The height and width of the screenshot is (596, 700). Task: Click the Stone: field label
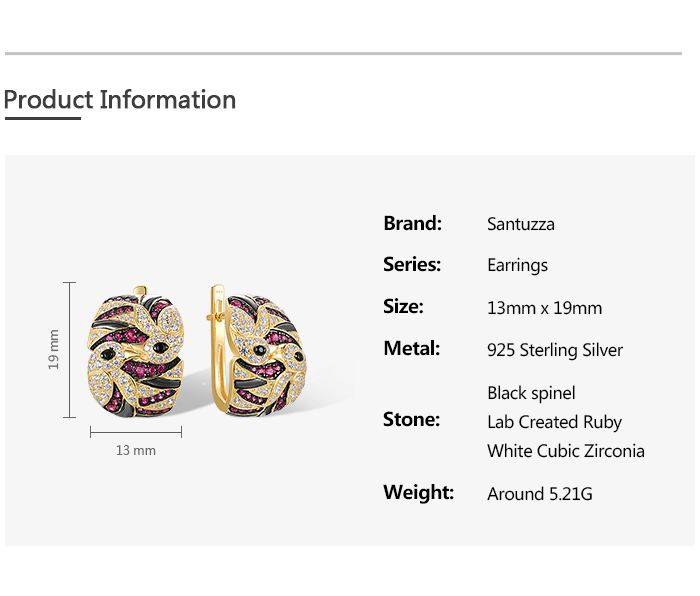[x=411, y=420]
